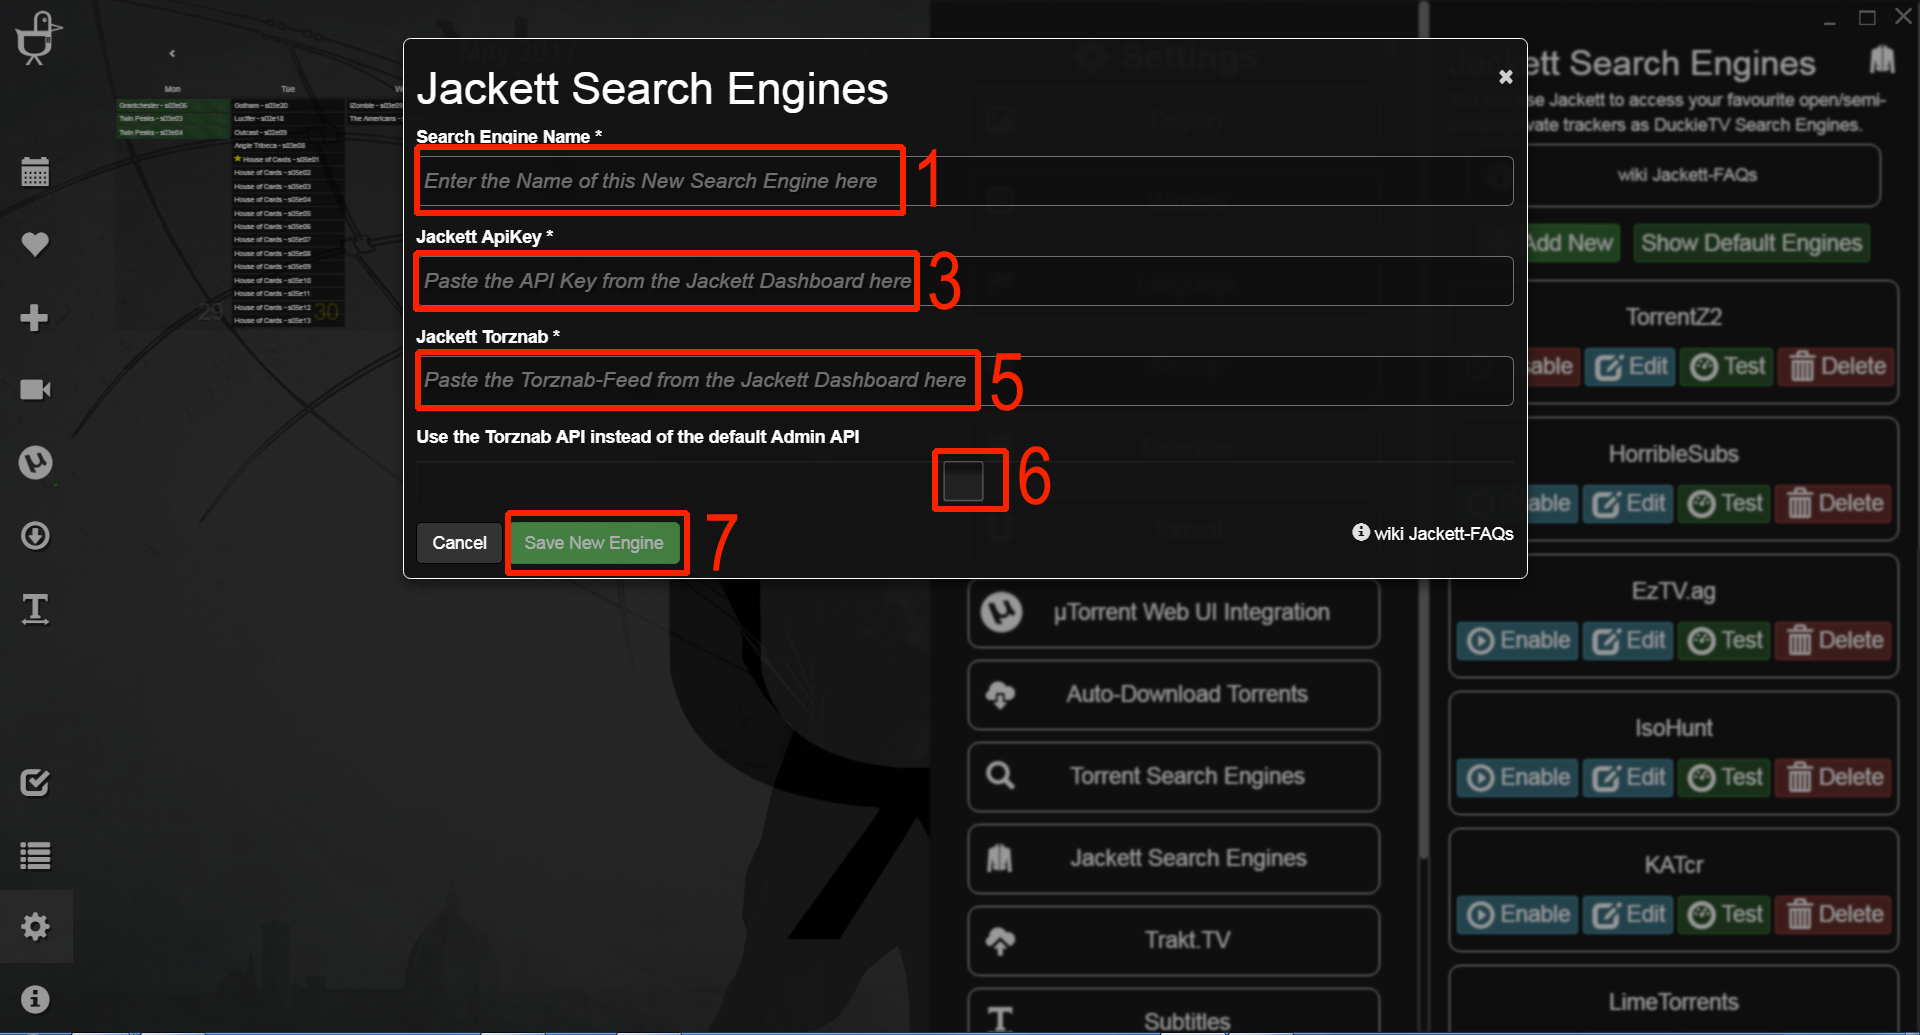Open the checklist sidebar icon

pyautogui.click(x=35, y=782)
